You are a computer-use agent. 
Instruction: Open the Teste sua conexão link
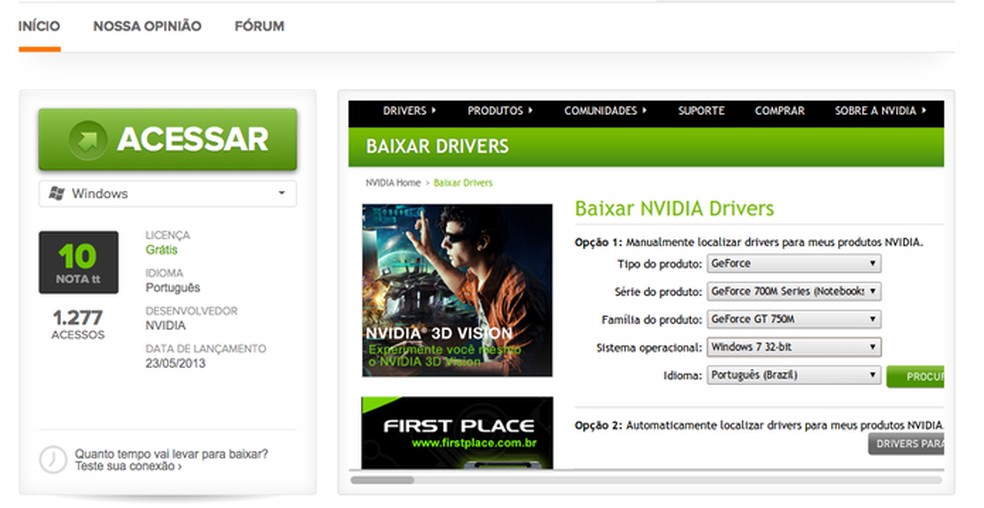(128, 467)
